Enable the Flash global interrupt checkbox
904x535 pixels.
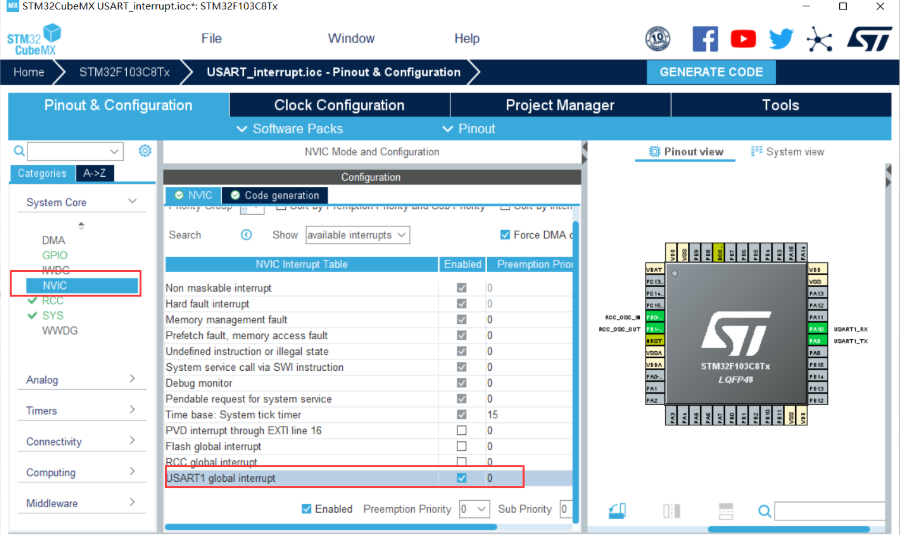tap(462, 446)
